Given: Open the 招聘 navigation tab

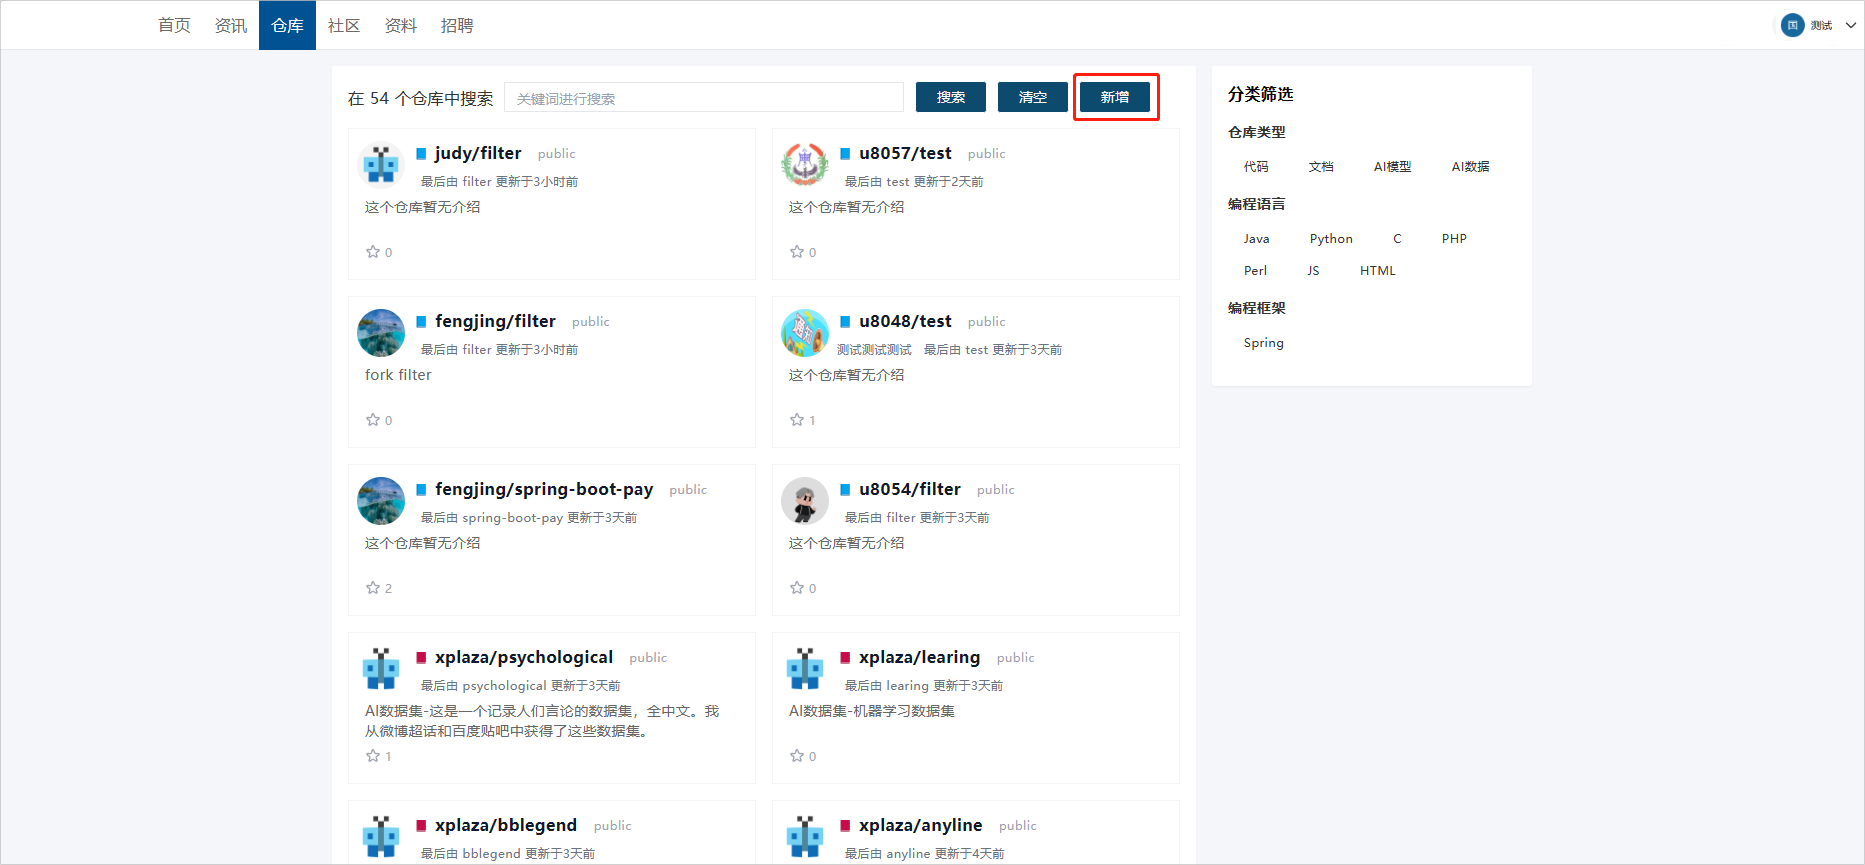Looking at the screenshot, I should pos(457,26).
